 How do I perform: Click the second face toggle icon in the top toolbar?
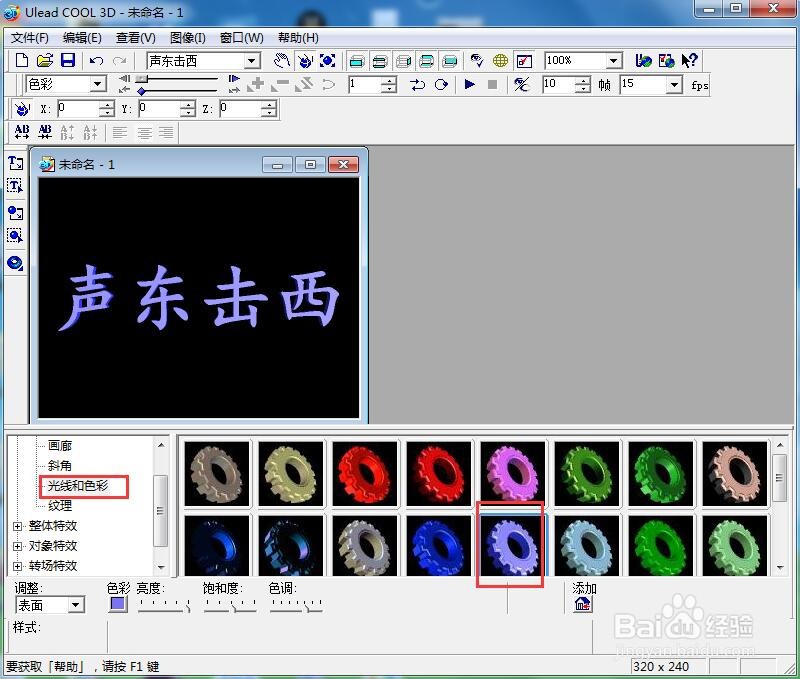tap(380, 61)
